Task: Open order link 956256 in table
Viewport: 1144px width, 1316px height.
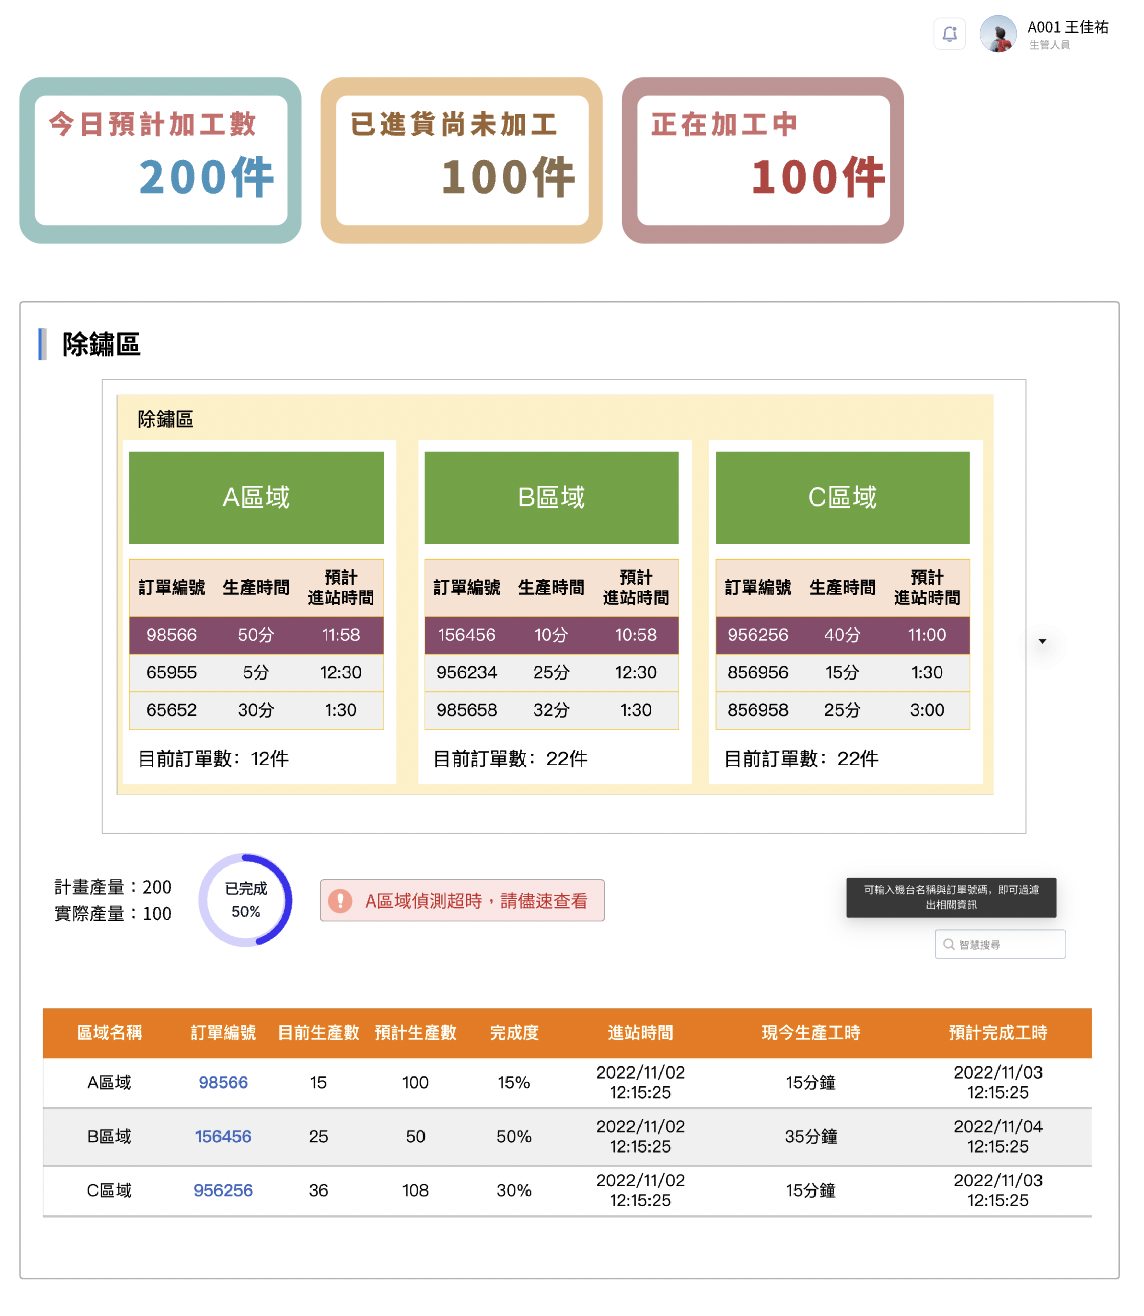Action: pos(223,1190)
